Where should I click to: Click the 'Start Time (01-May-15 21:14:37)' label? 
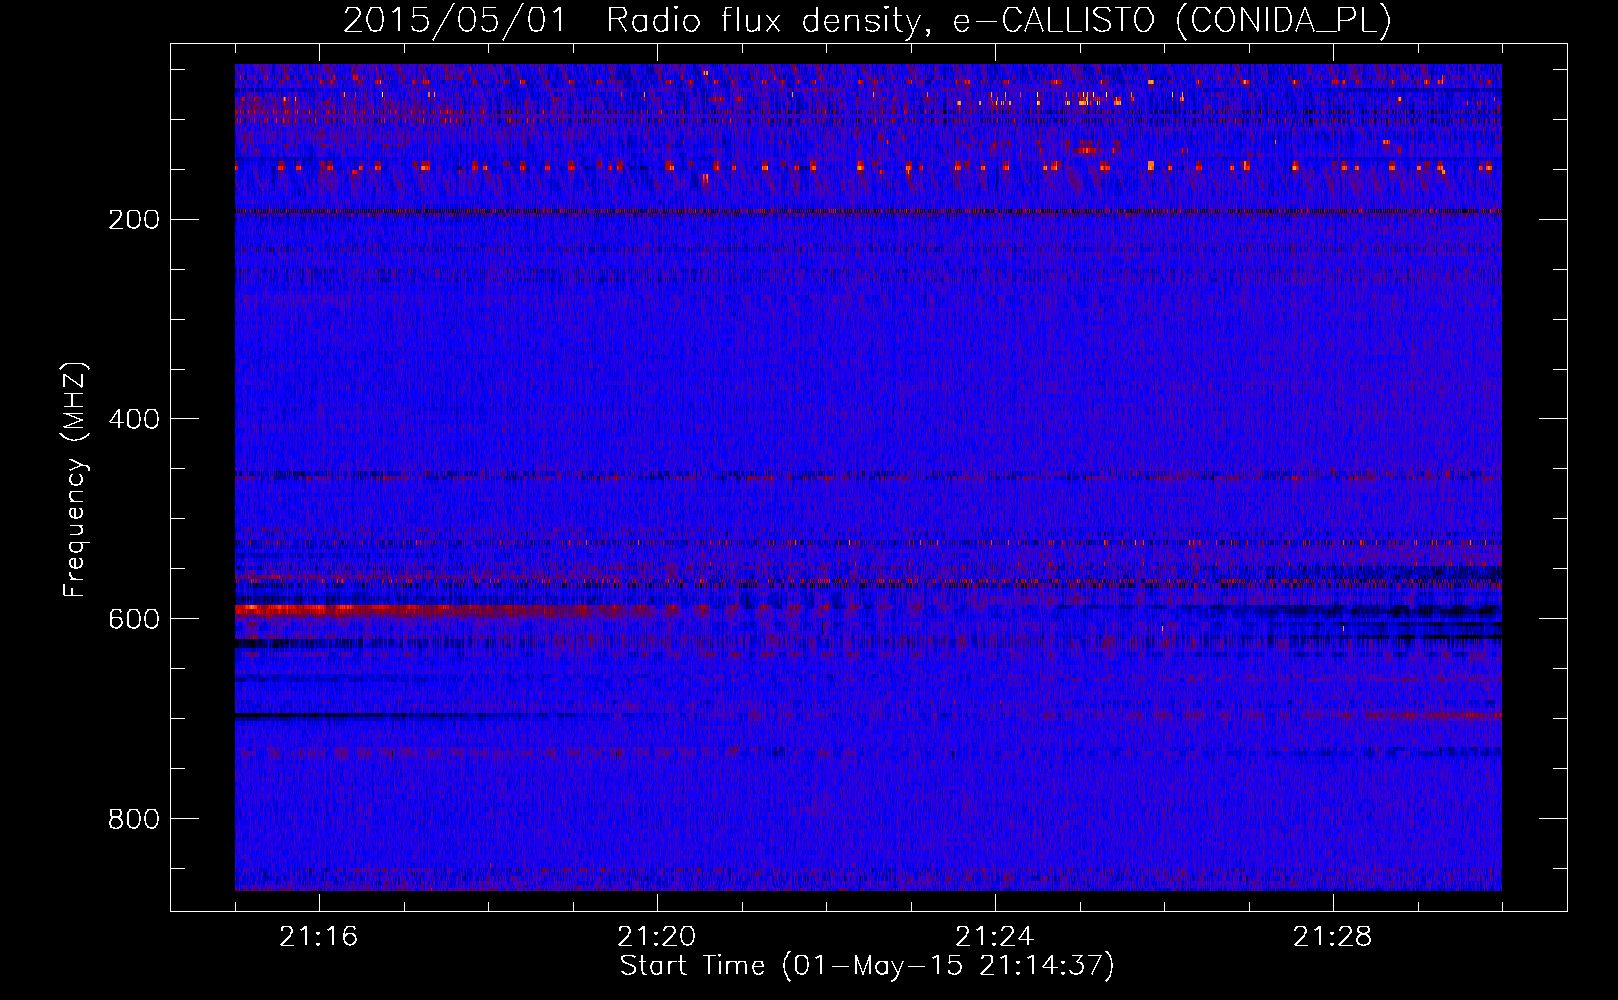coord(867,966)
